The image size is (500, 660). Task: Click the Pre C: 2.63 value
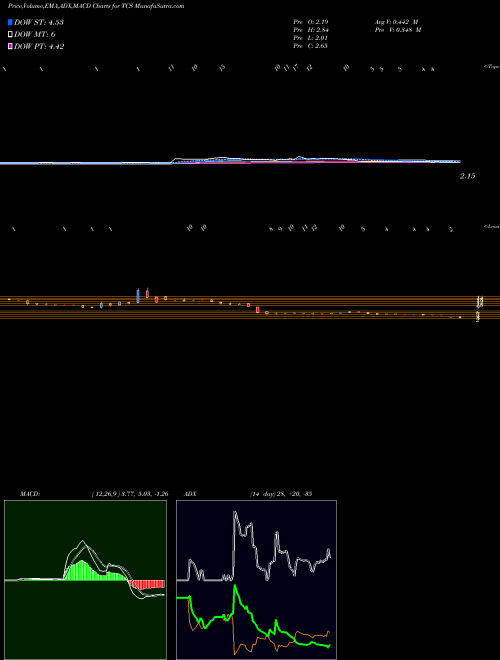pos(311,46)
